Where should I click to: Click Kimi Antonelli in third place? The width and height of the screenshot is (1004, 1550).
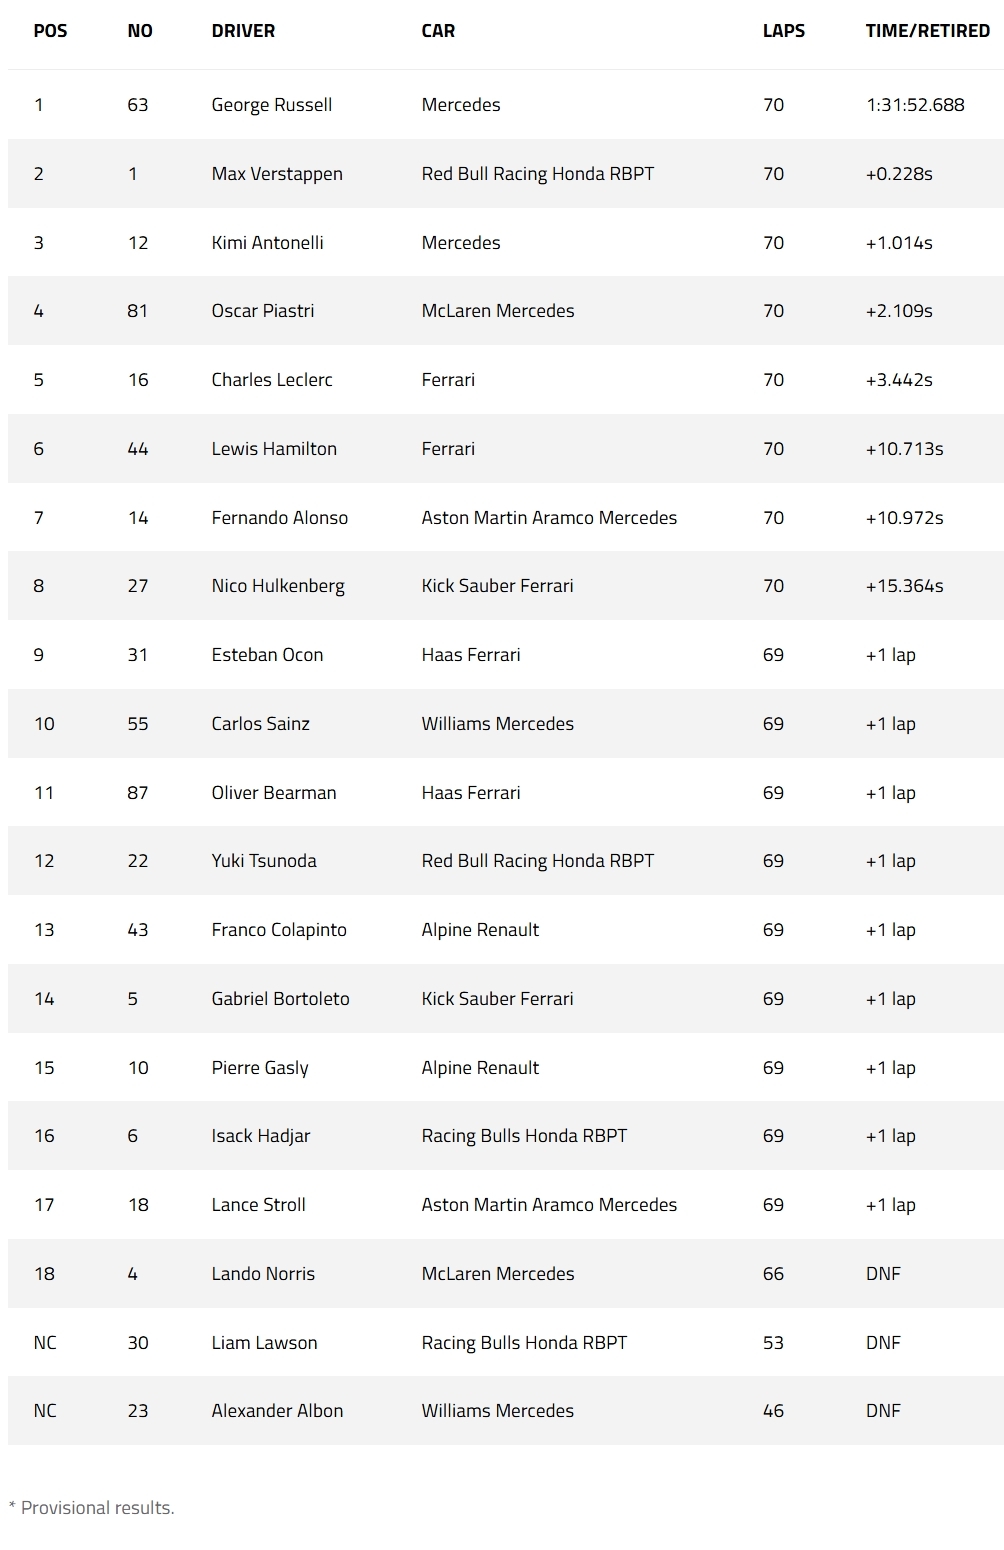pyautogui.click(x=267, y=243)
